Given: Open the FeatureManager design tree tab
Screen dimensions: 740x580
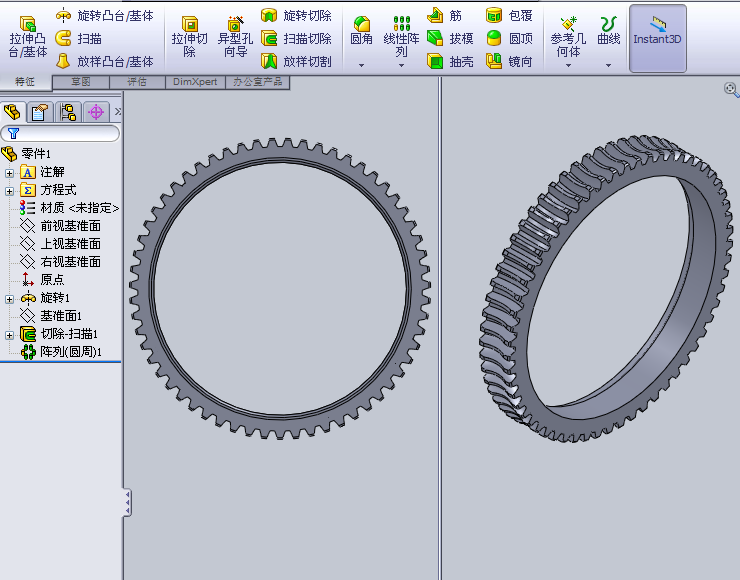Looking at the screenshot, I should pos(12,112).
